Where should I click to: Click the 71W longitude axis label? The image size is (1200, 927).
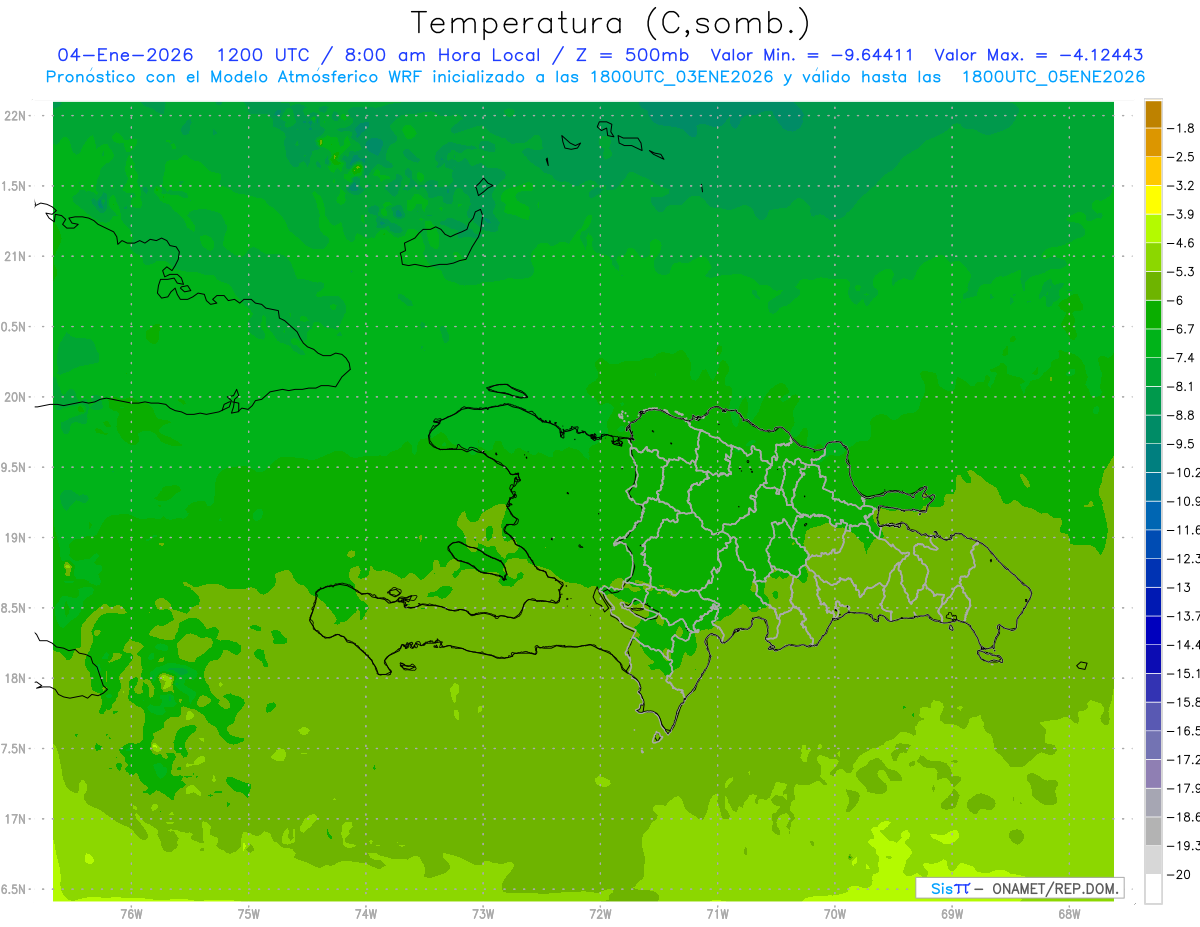717,913
